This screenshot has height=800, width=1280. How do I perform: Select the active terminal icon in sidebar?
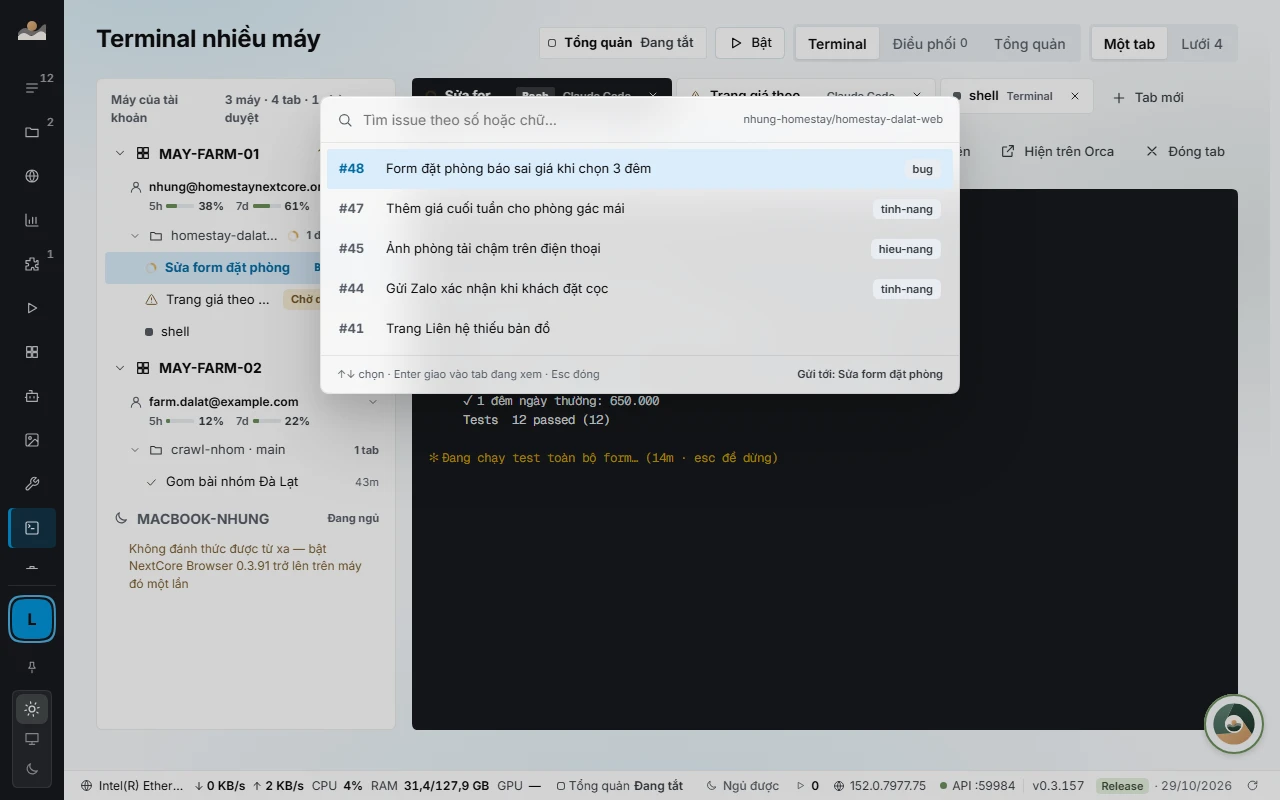tap(32, 528)
